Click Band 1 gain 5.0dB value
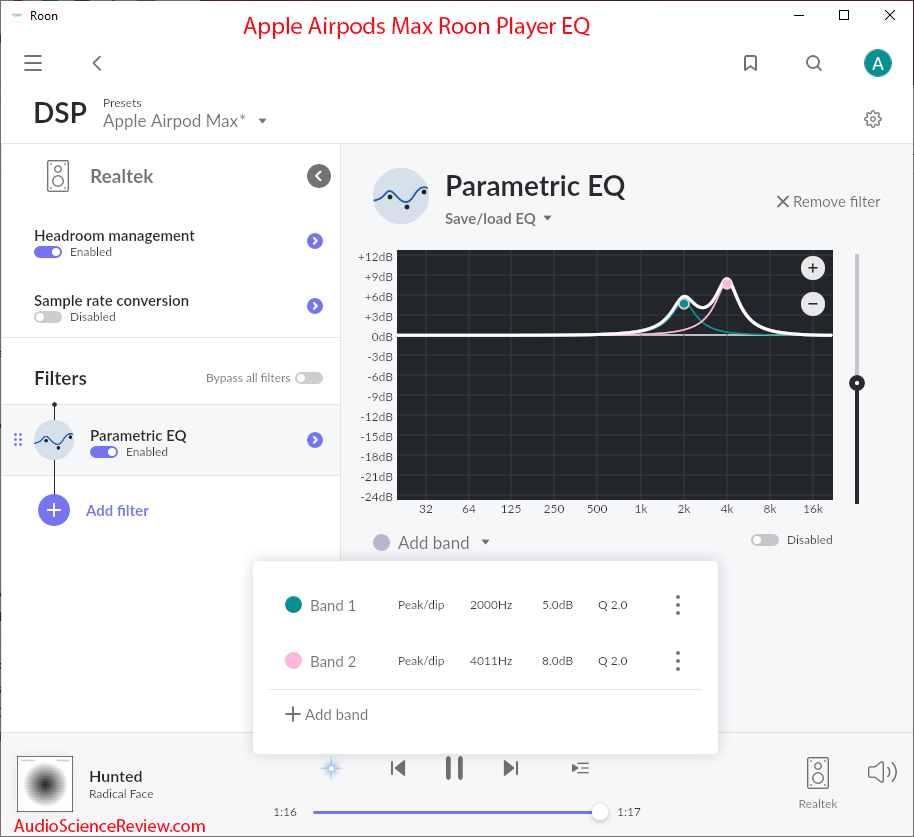Screen dimensions: 914x837 (x=557, y=605)
